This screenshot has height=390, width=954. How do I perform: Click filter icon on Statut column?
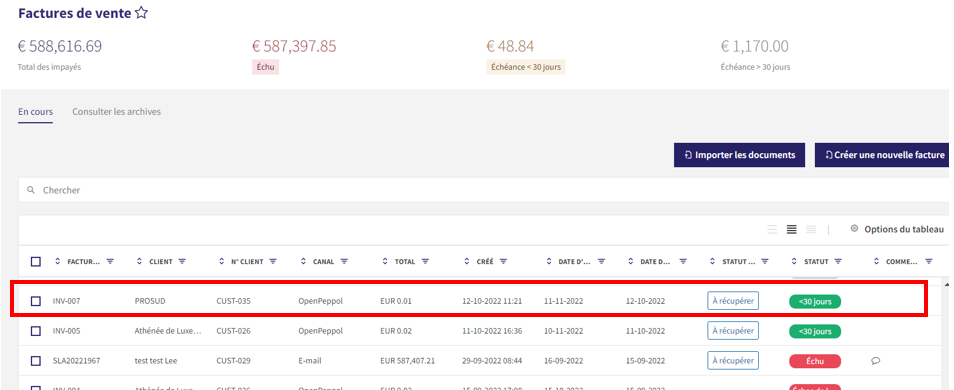click(x=838, y=262)
